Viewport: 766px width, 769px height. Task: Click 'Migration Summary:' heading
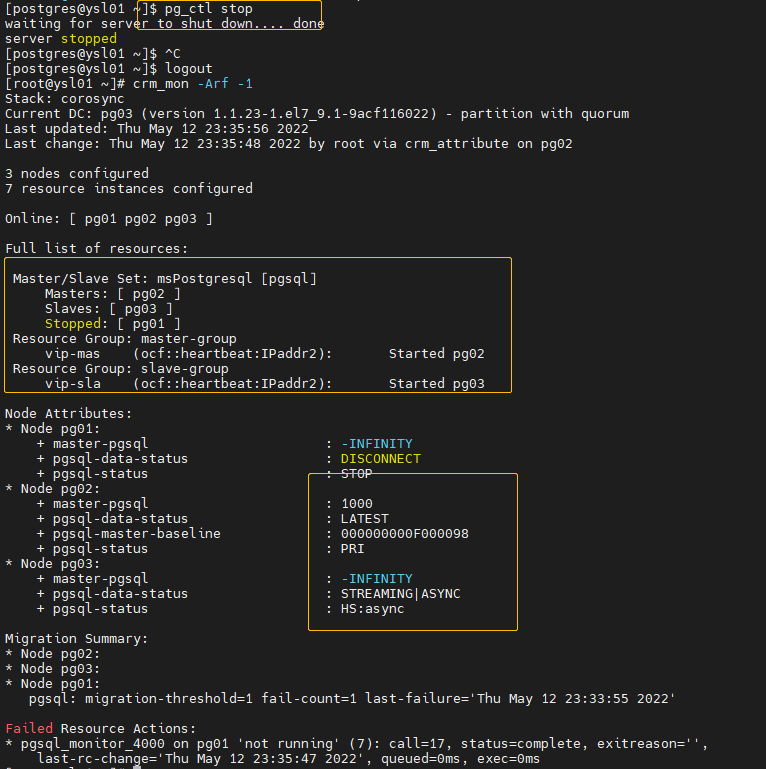pos(77,639)
